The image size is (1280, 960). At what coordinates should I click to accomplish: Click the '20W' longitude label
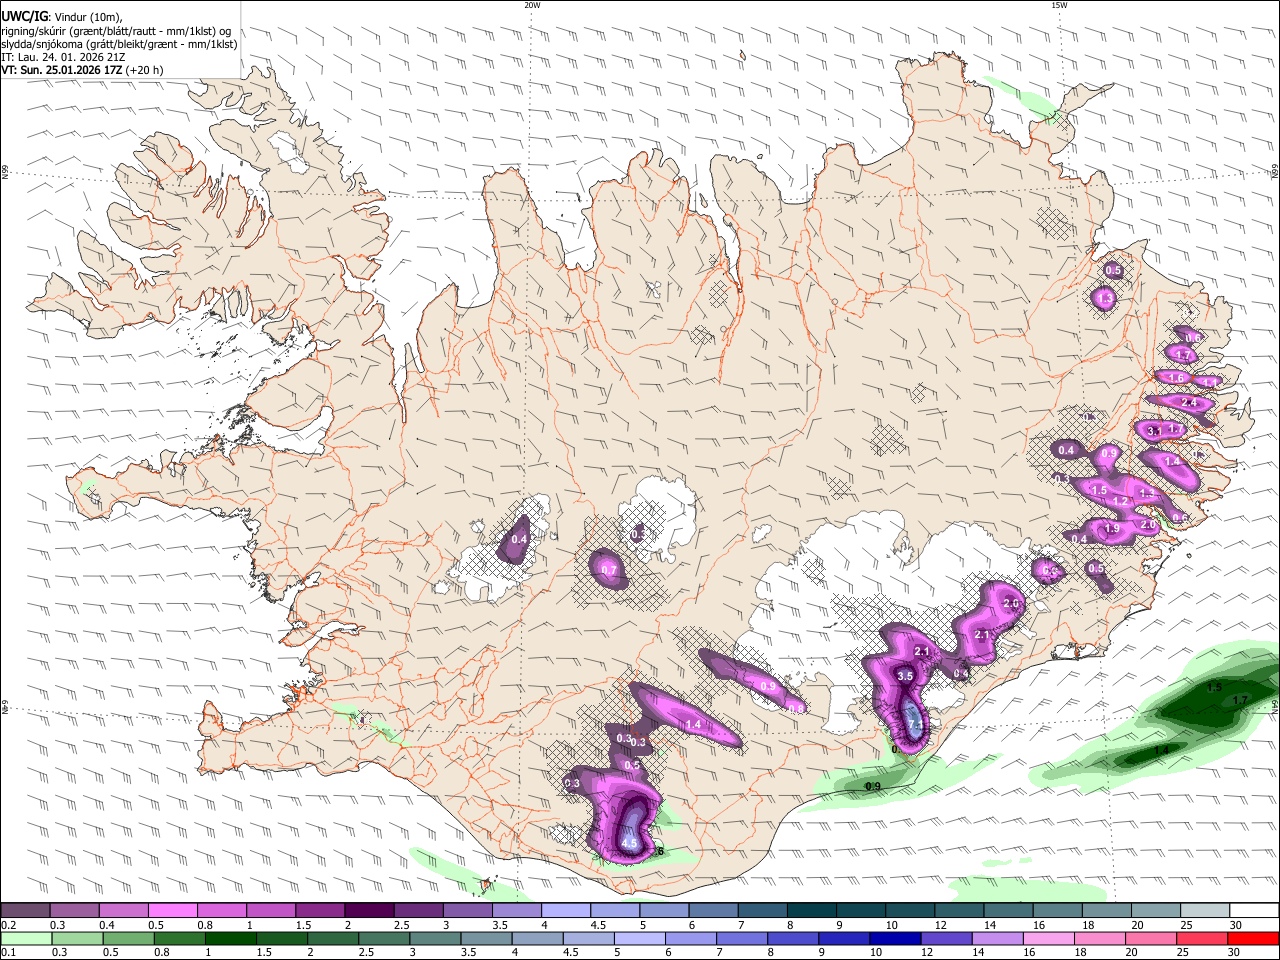click(x=532, y=5)
